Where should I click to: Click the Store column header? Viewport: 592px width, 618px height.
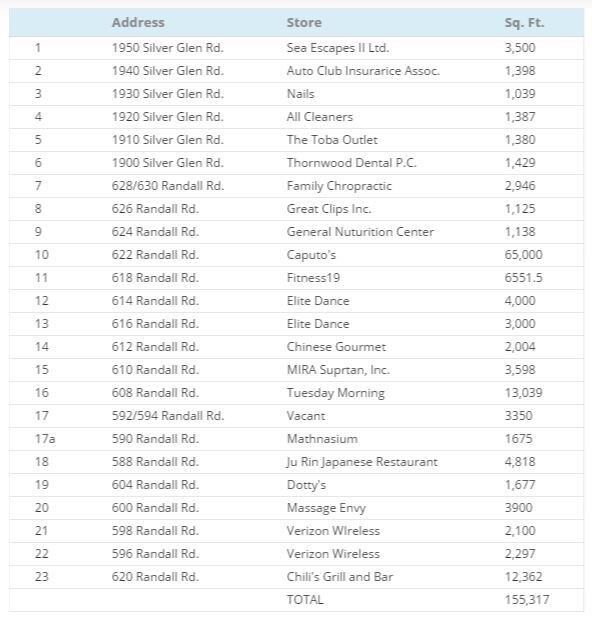(304, 22)
